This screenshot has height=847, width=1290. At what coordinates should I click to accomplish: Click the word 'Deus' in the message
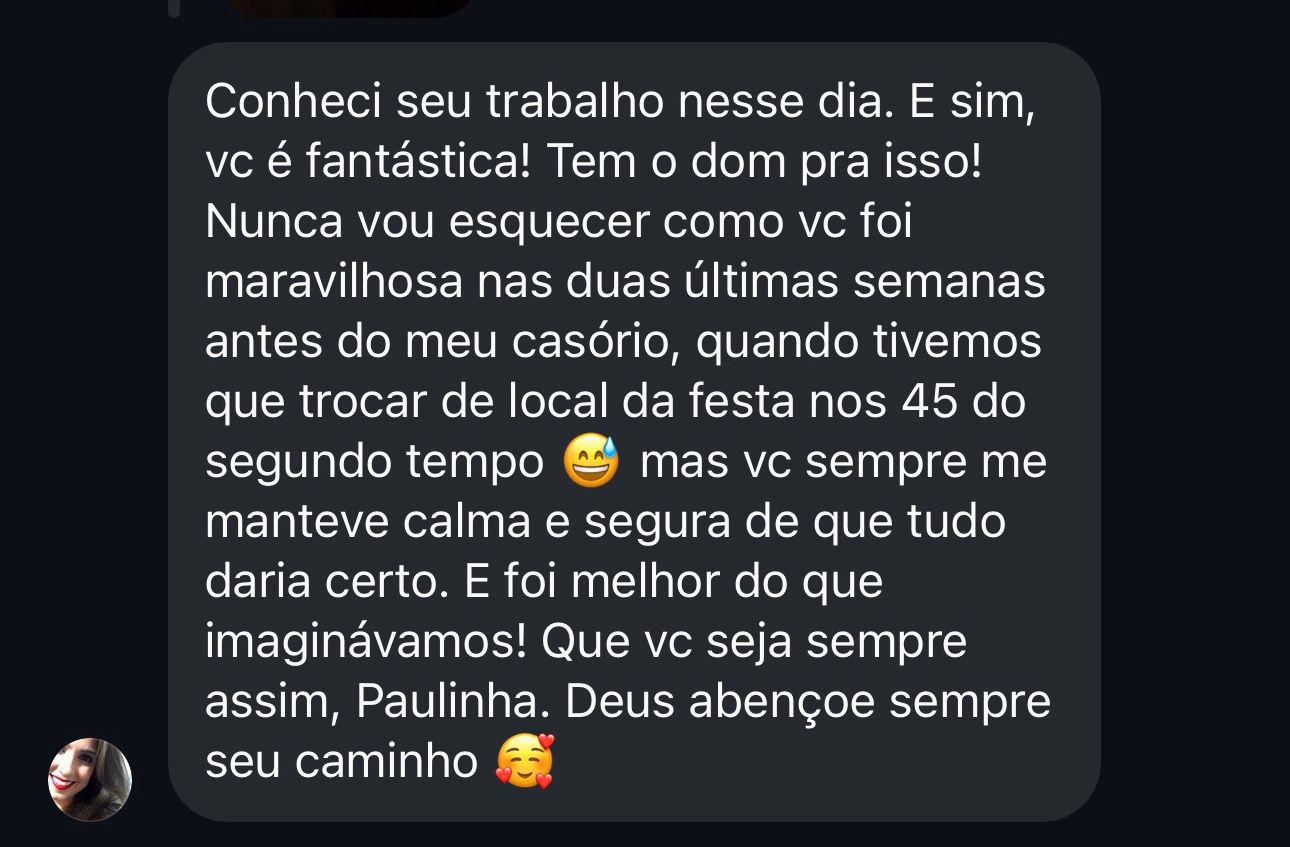pyautogui.click(x=620, y=702)
